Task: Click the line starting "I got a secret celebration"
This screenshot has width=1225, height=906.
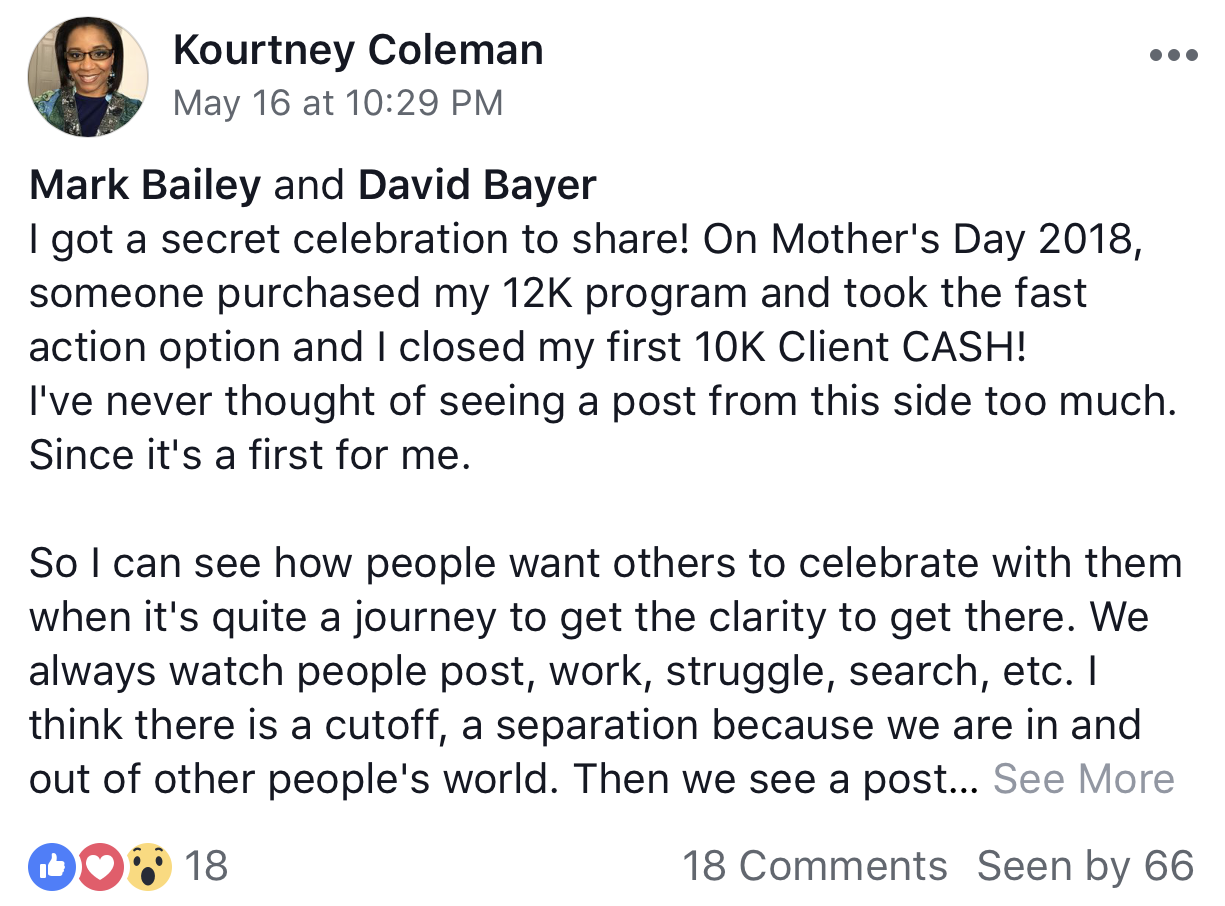Action: [x=585, y=239]
